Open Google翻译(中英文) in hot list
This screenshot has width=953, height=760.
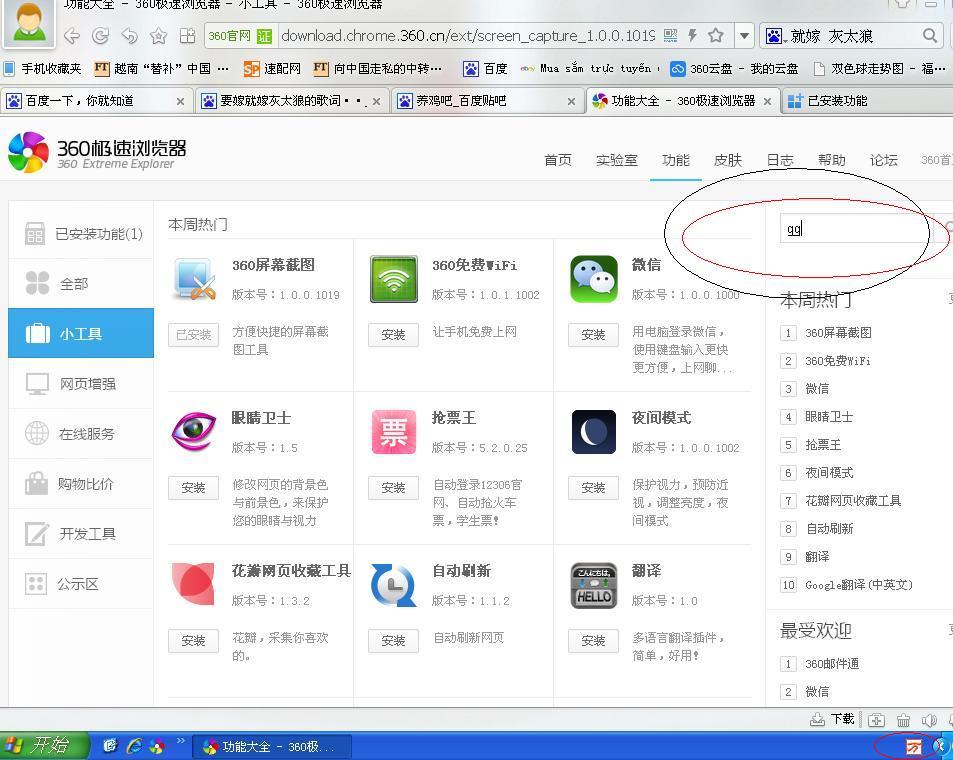[859, 585]
